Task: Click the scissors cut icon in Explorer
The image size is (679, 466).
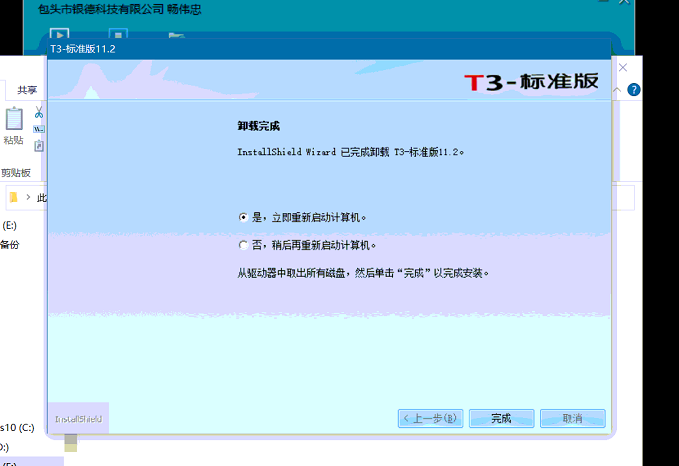Action: click(x=39, y=113)
